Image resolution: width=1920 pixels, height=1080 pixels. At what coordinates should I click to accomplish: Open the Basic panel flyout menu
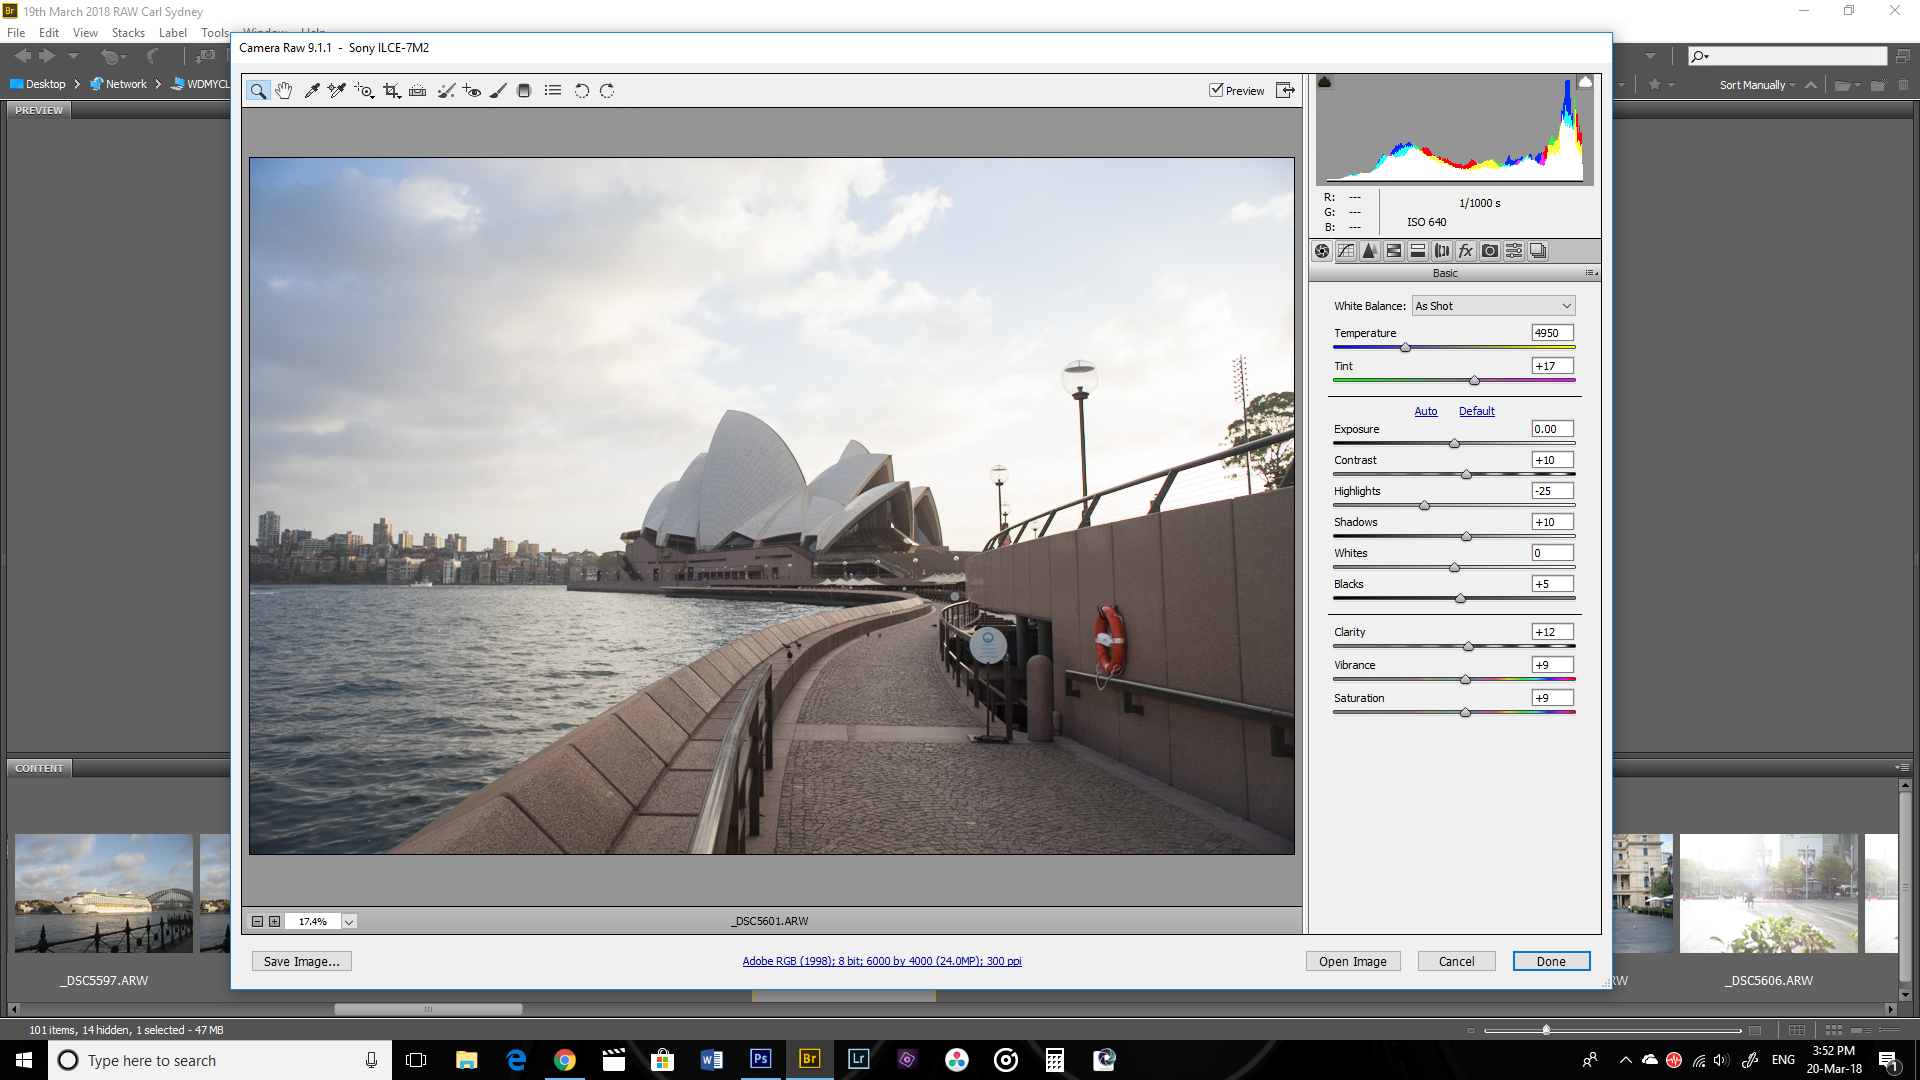point(1592,272)
